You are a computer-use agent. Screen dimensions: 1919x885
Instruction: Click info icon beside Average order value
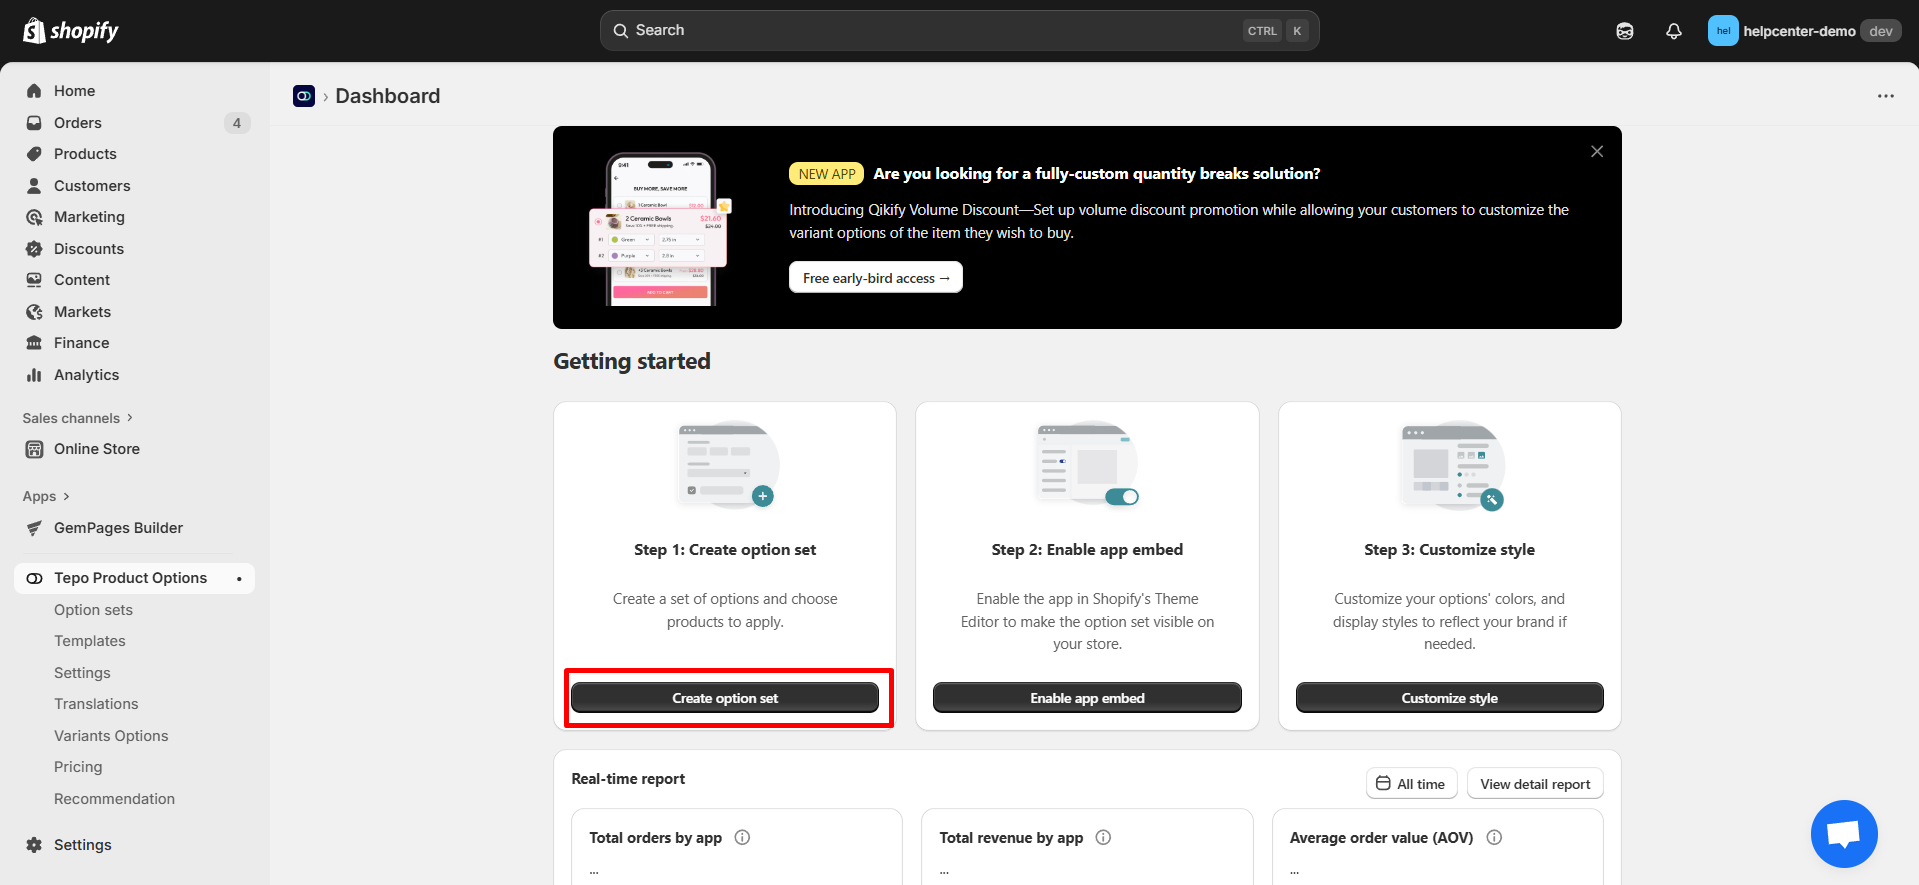click(1494, 838)
